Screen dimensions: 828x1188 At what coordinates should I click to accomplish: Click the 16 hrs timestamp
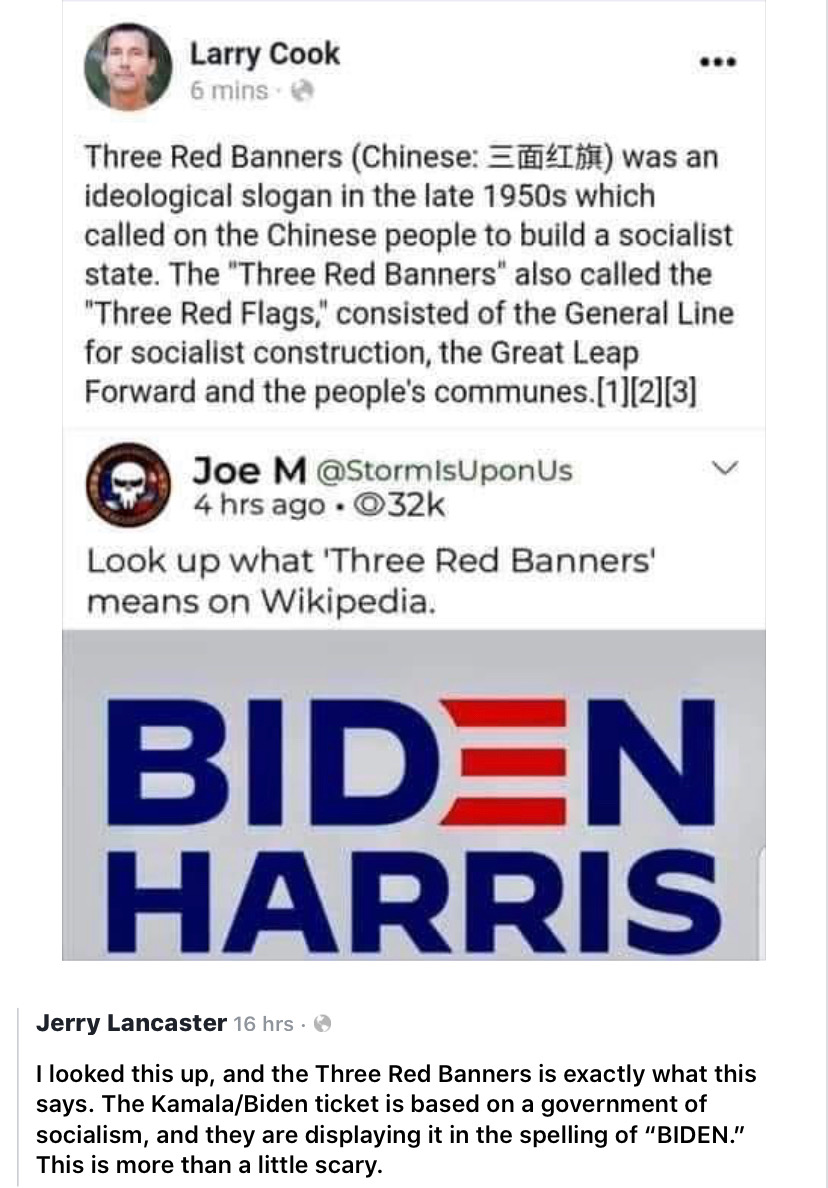click(263, 1024)
